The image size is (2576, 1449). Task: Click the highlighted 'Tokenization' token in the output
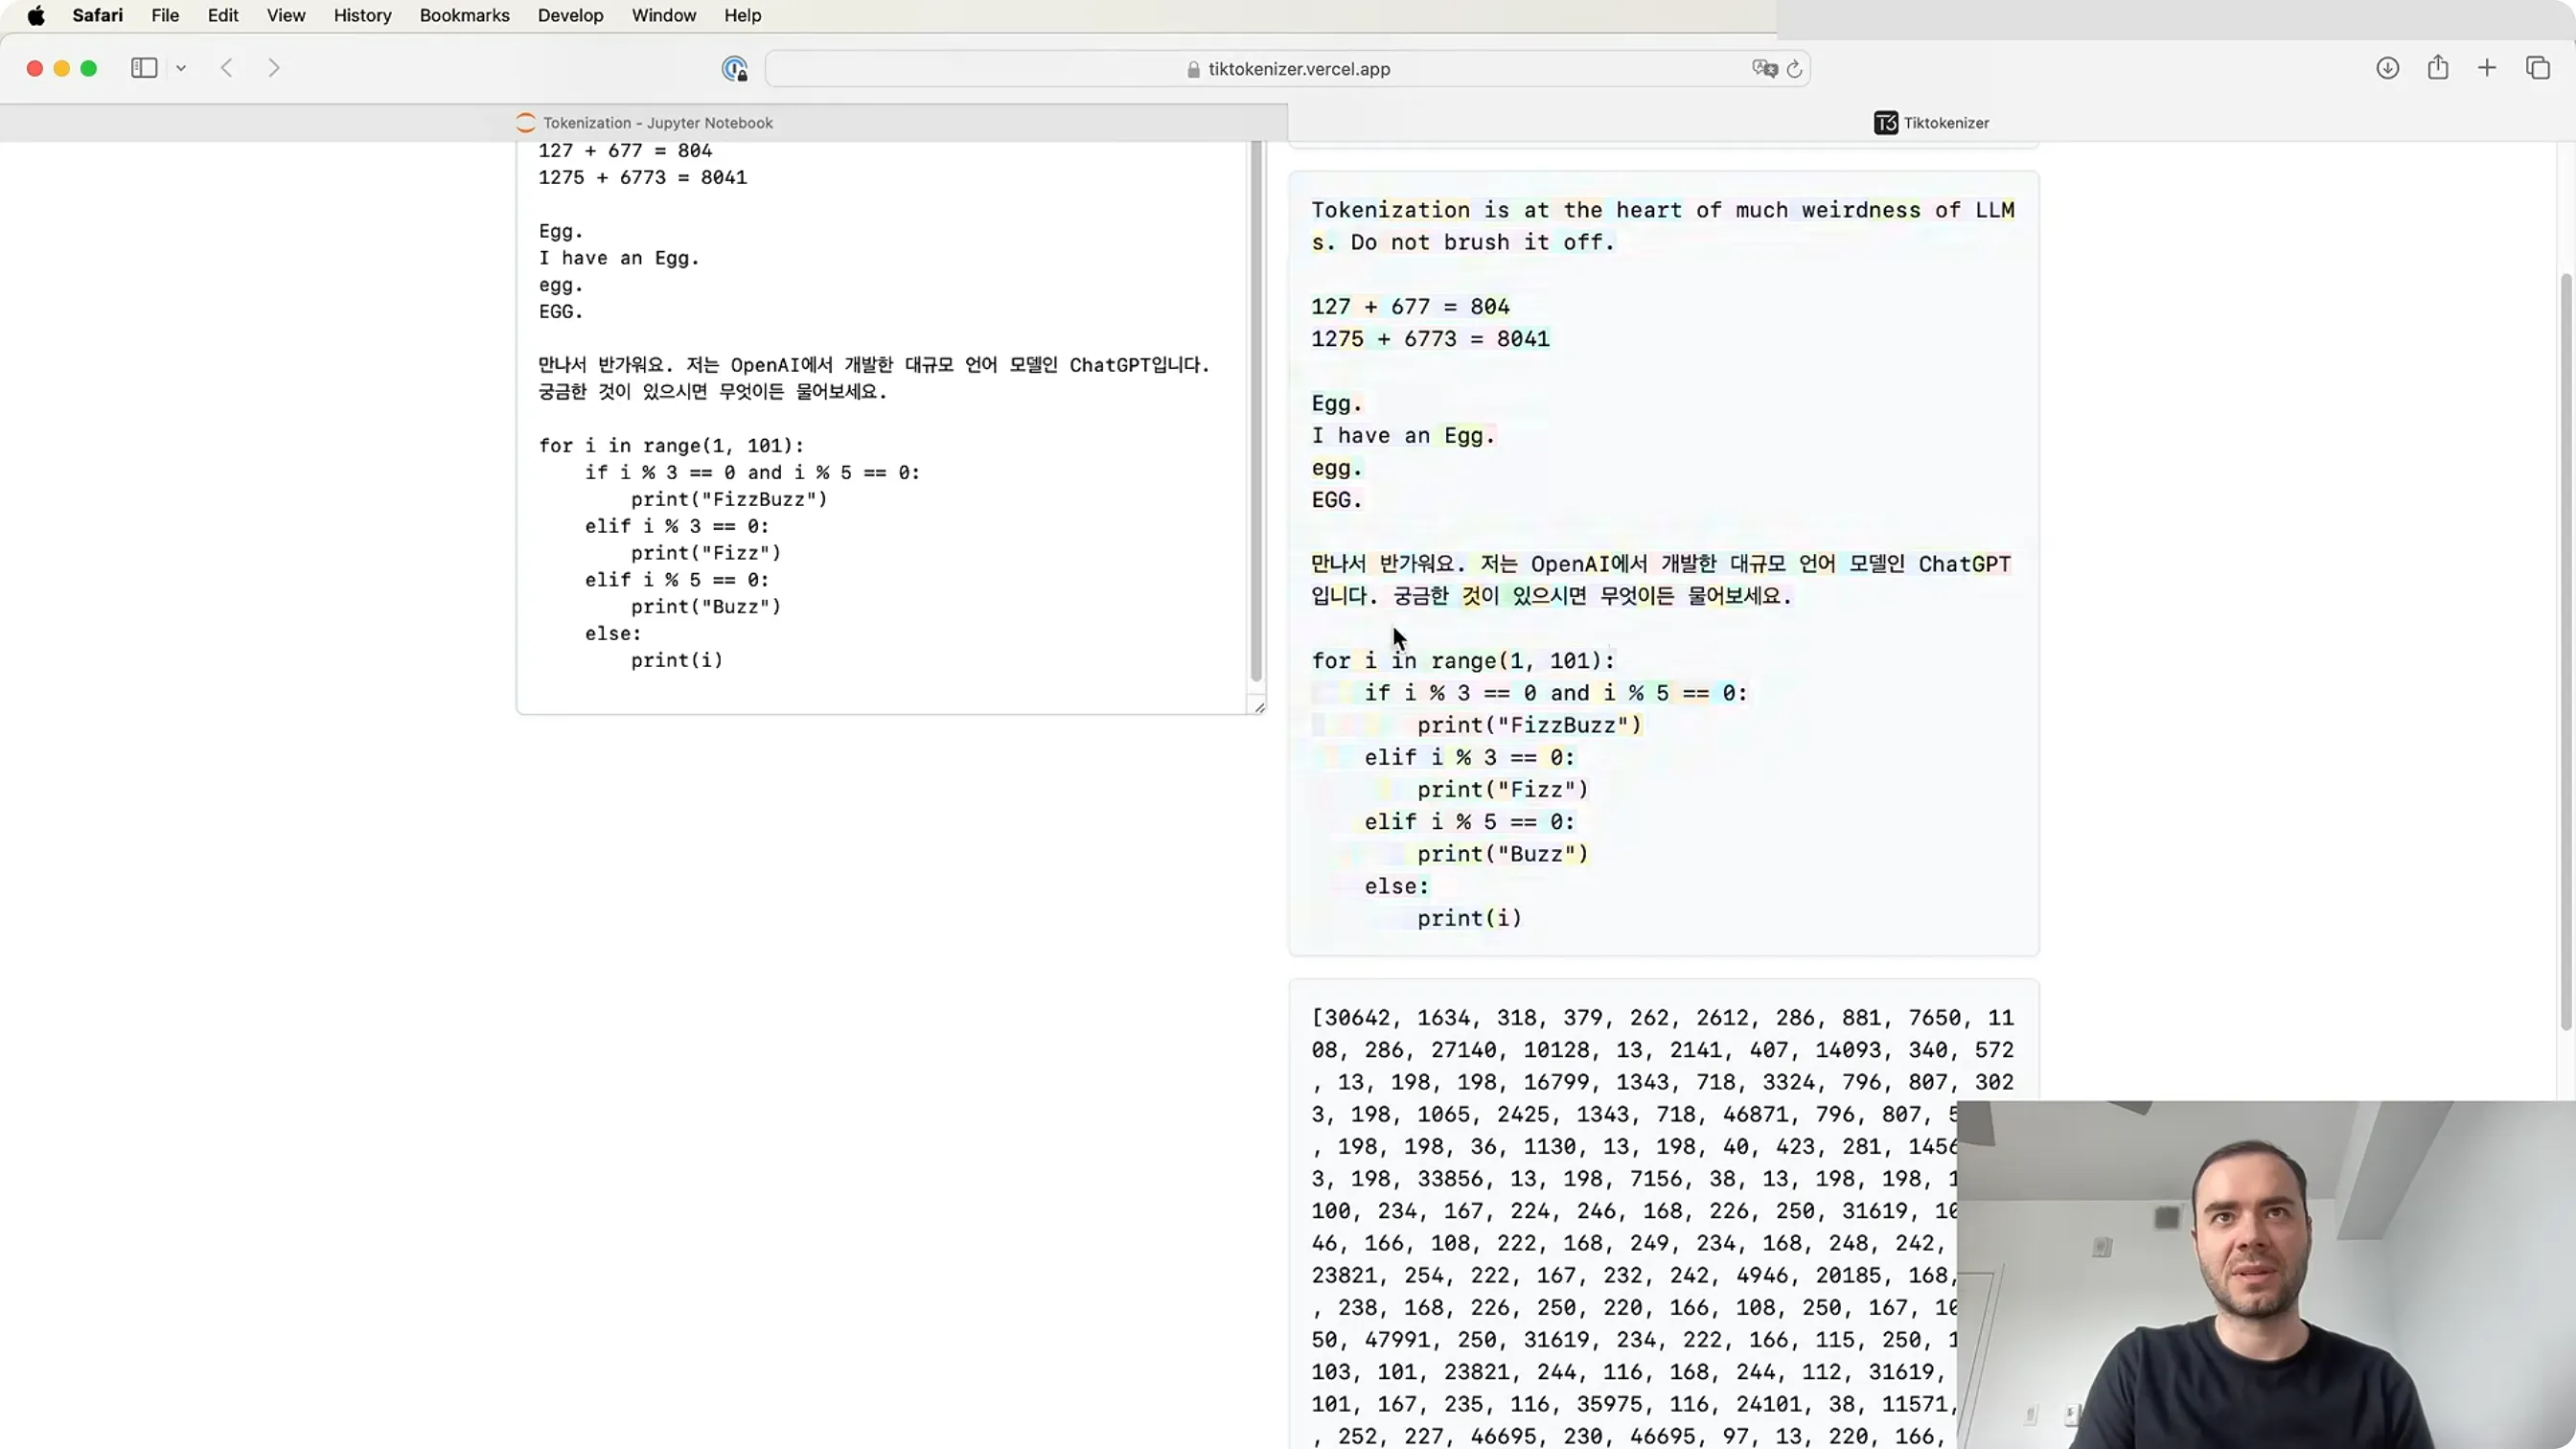click(x=1391, y=210)
